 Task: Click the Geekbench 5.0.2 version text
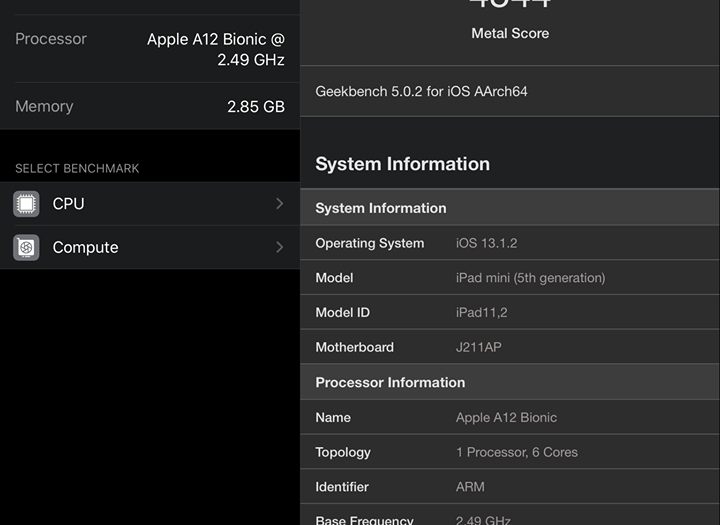point(421,91)
